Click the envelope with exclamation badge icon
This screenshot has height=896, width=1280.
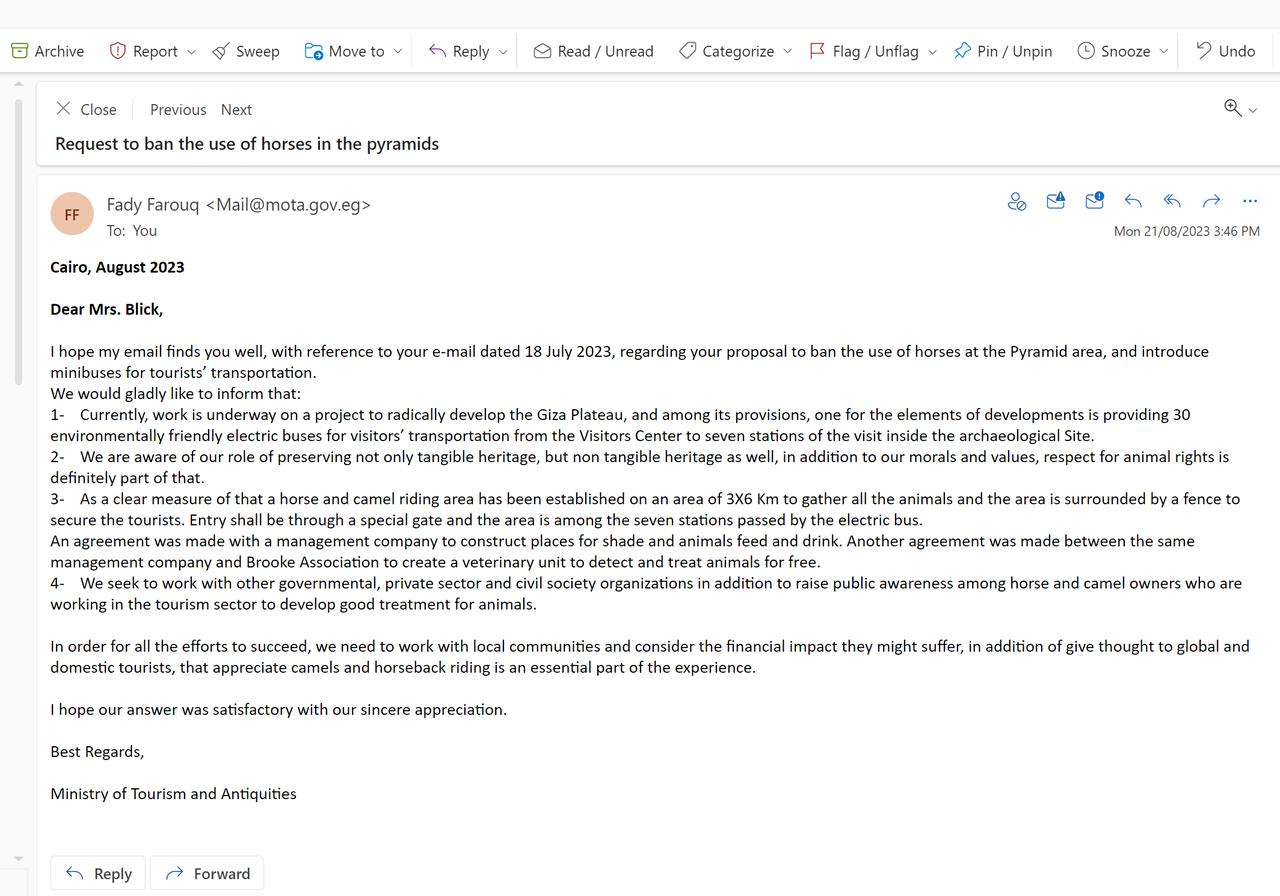point(1094,201)
